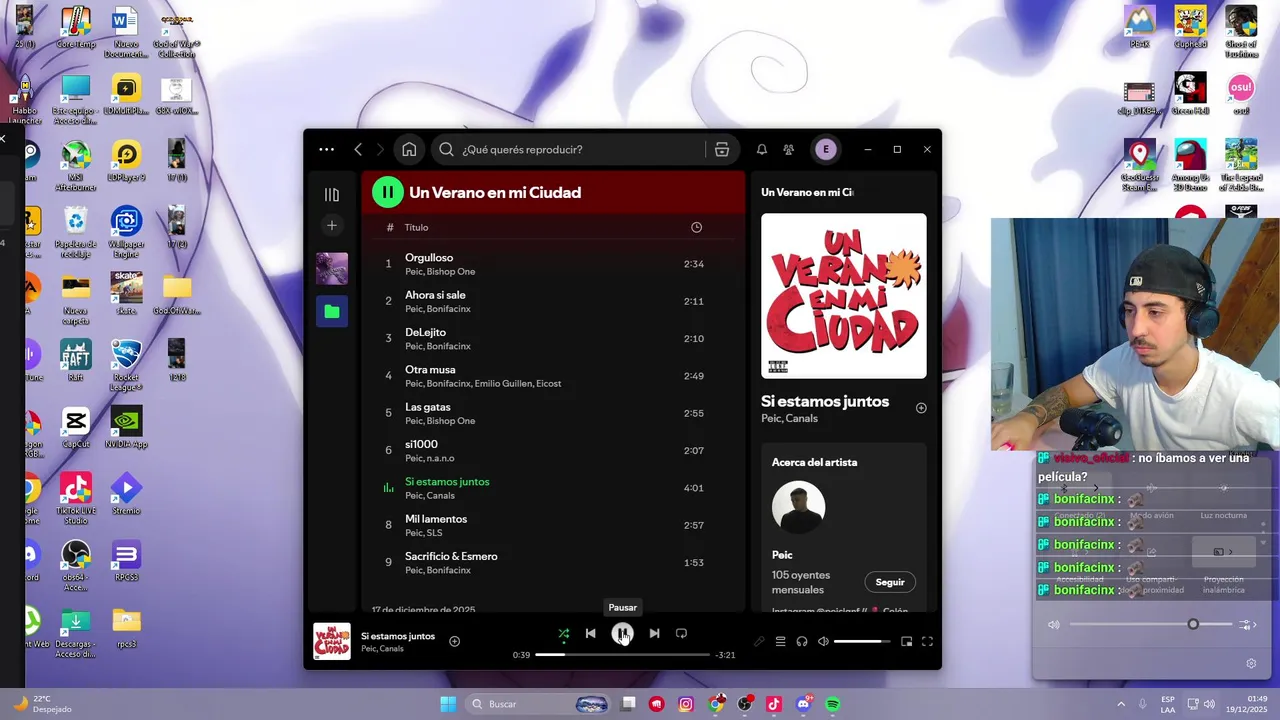Open friend activity icon in Spotify header
The image size is (1280, 720).
(789, 150)
